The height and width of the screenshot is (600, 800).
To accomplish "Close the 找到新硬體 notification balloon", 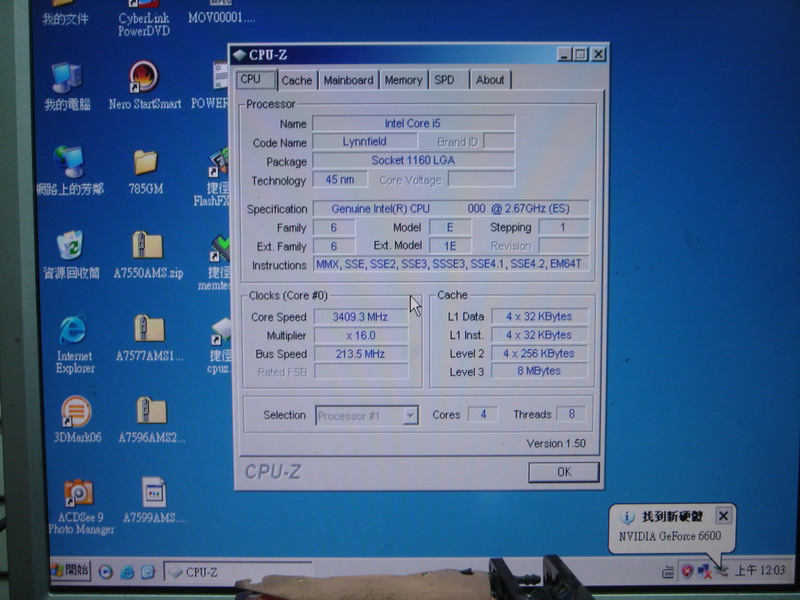I will point(723,516).
